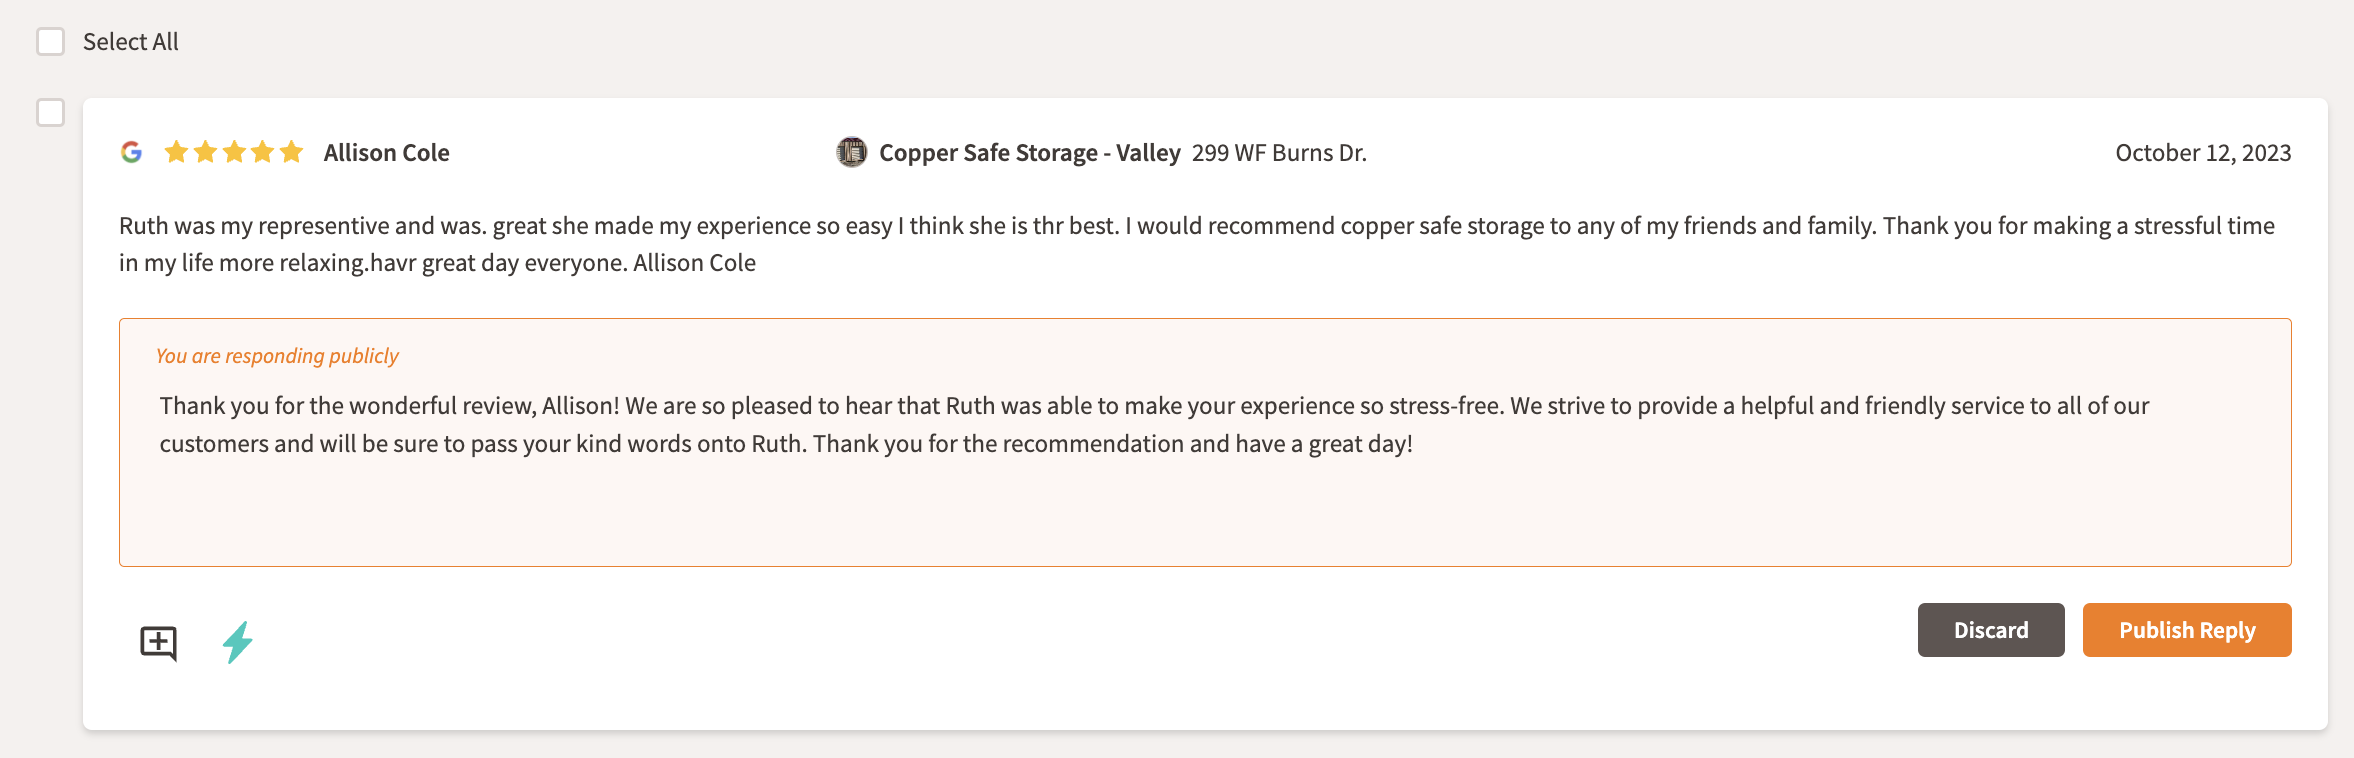Check the box beside Allison Cole's review
The width and height of the screenshot is (2354, 758).
(50, 112)
